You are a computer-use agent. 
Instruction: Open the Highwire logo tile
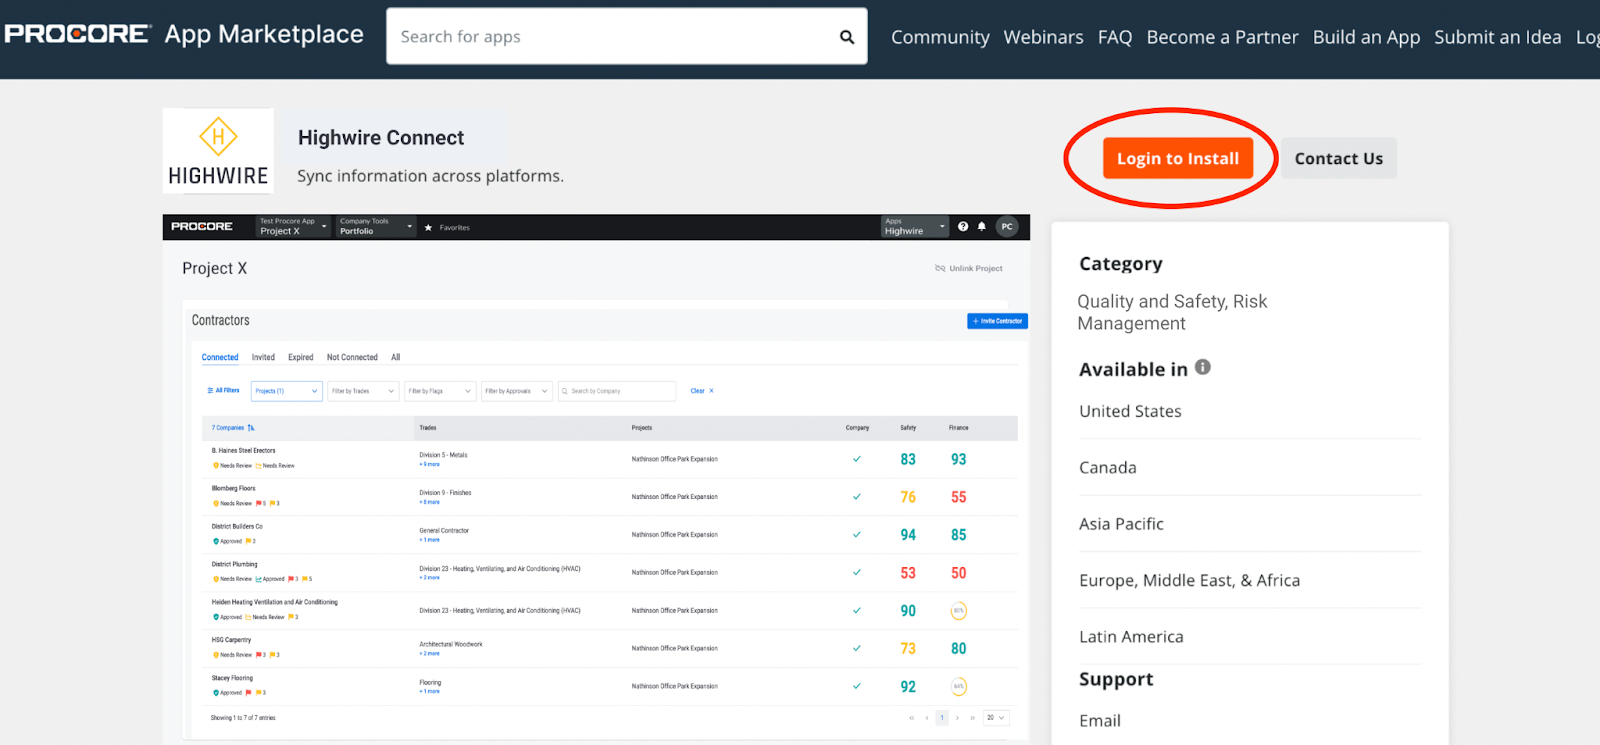(218, 151)
